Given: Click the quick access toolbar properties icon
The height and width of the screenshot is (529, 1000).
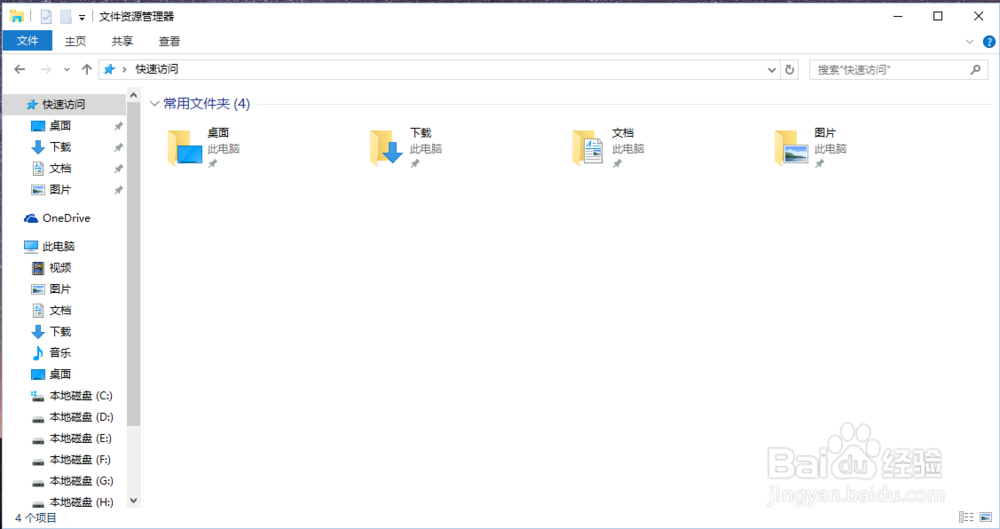Looking at the screenshot, I should (46, 17).
